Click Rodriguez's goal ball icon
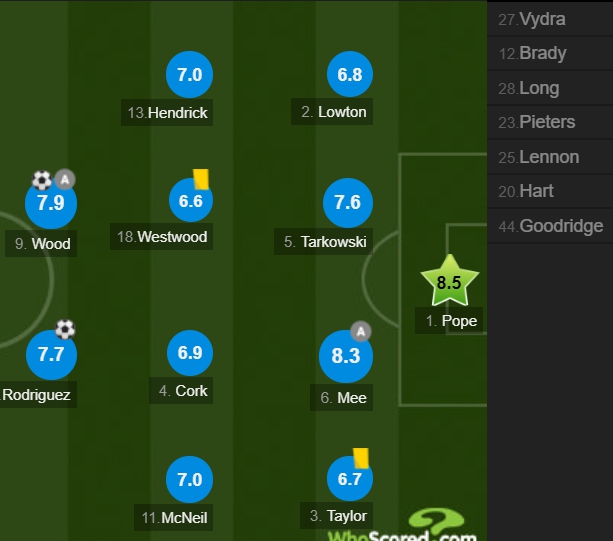This screenshot has width=613, height=541. coord(65,329)
